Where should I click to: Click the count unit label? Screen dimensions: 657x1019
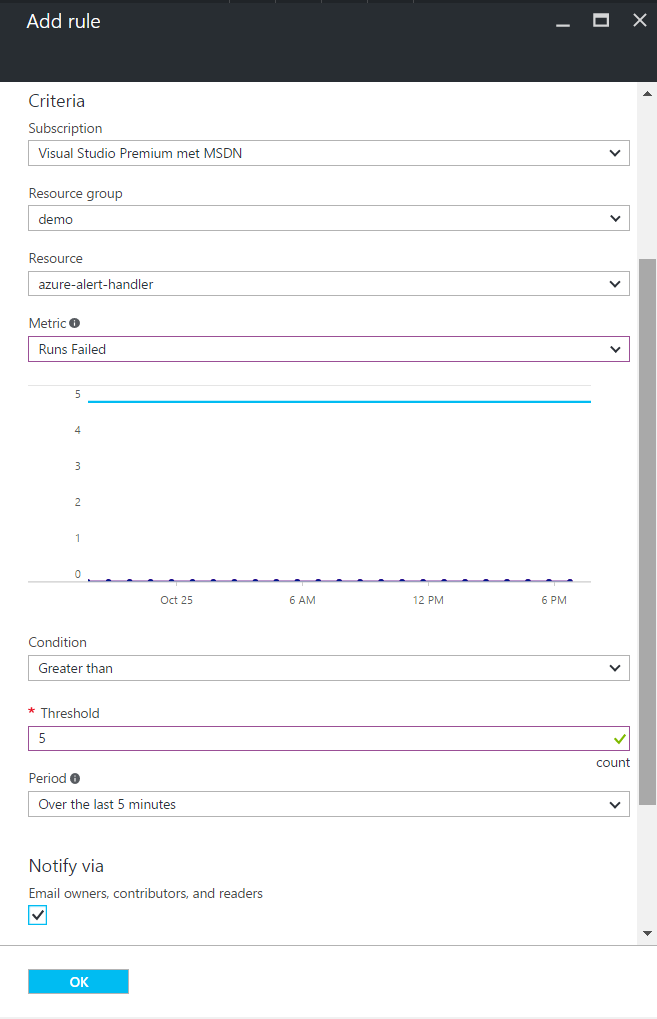click(x=613, y=762)
